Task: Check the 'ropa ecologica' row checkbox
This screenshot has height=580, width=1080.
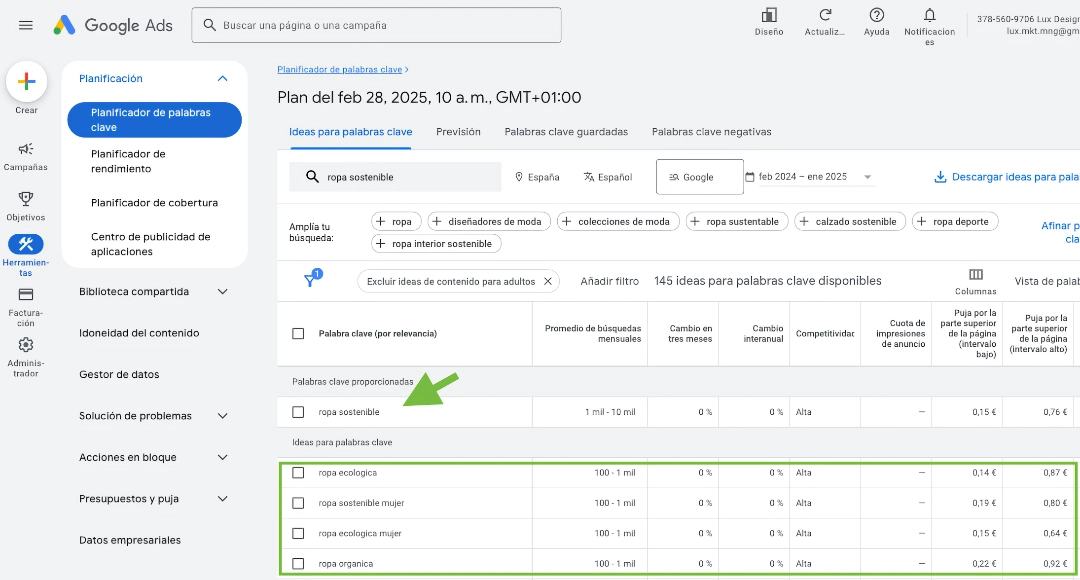Action: (298, 473)
